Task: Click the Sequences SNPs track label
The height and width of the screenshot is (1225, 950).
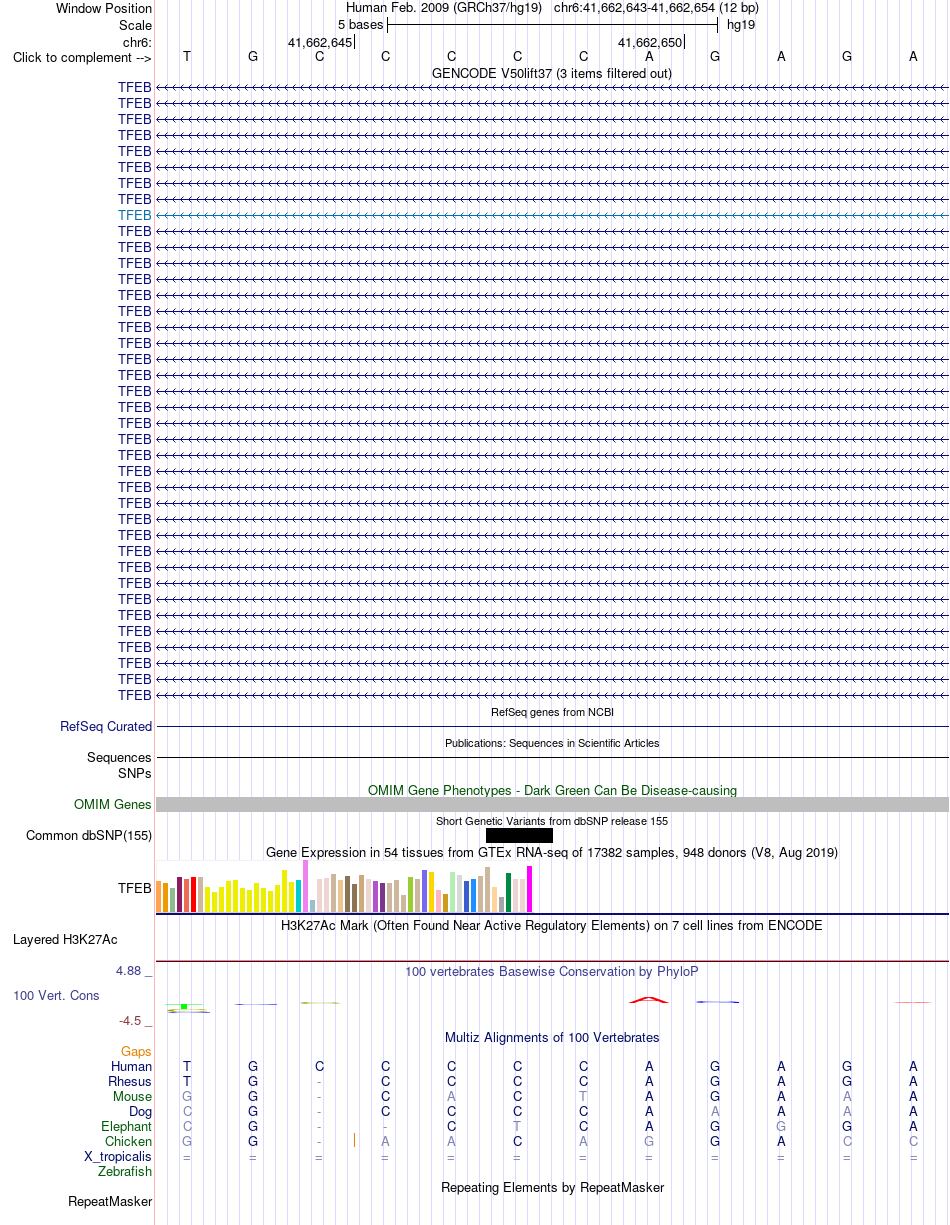Action: pos(119,765)
